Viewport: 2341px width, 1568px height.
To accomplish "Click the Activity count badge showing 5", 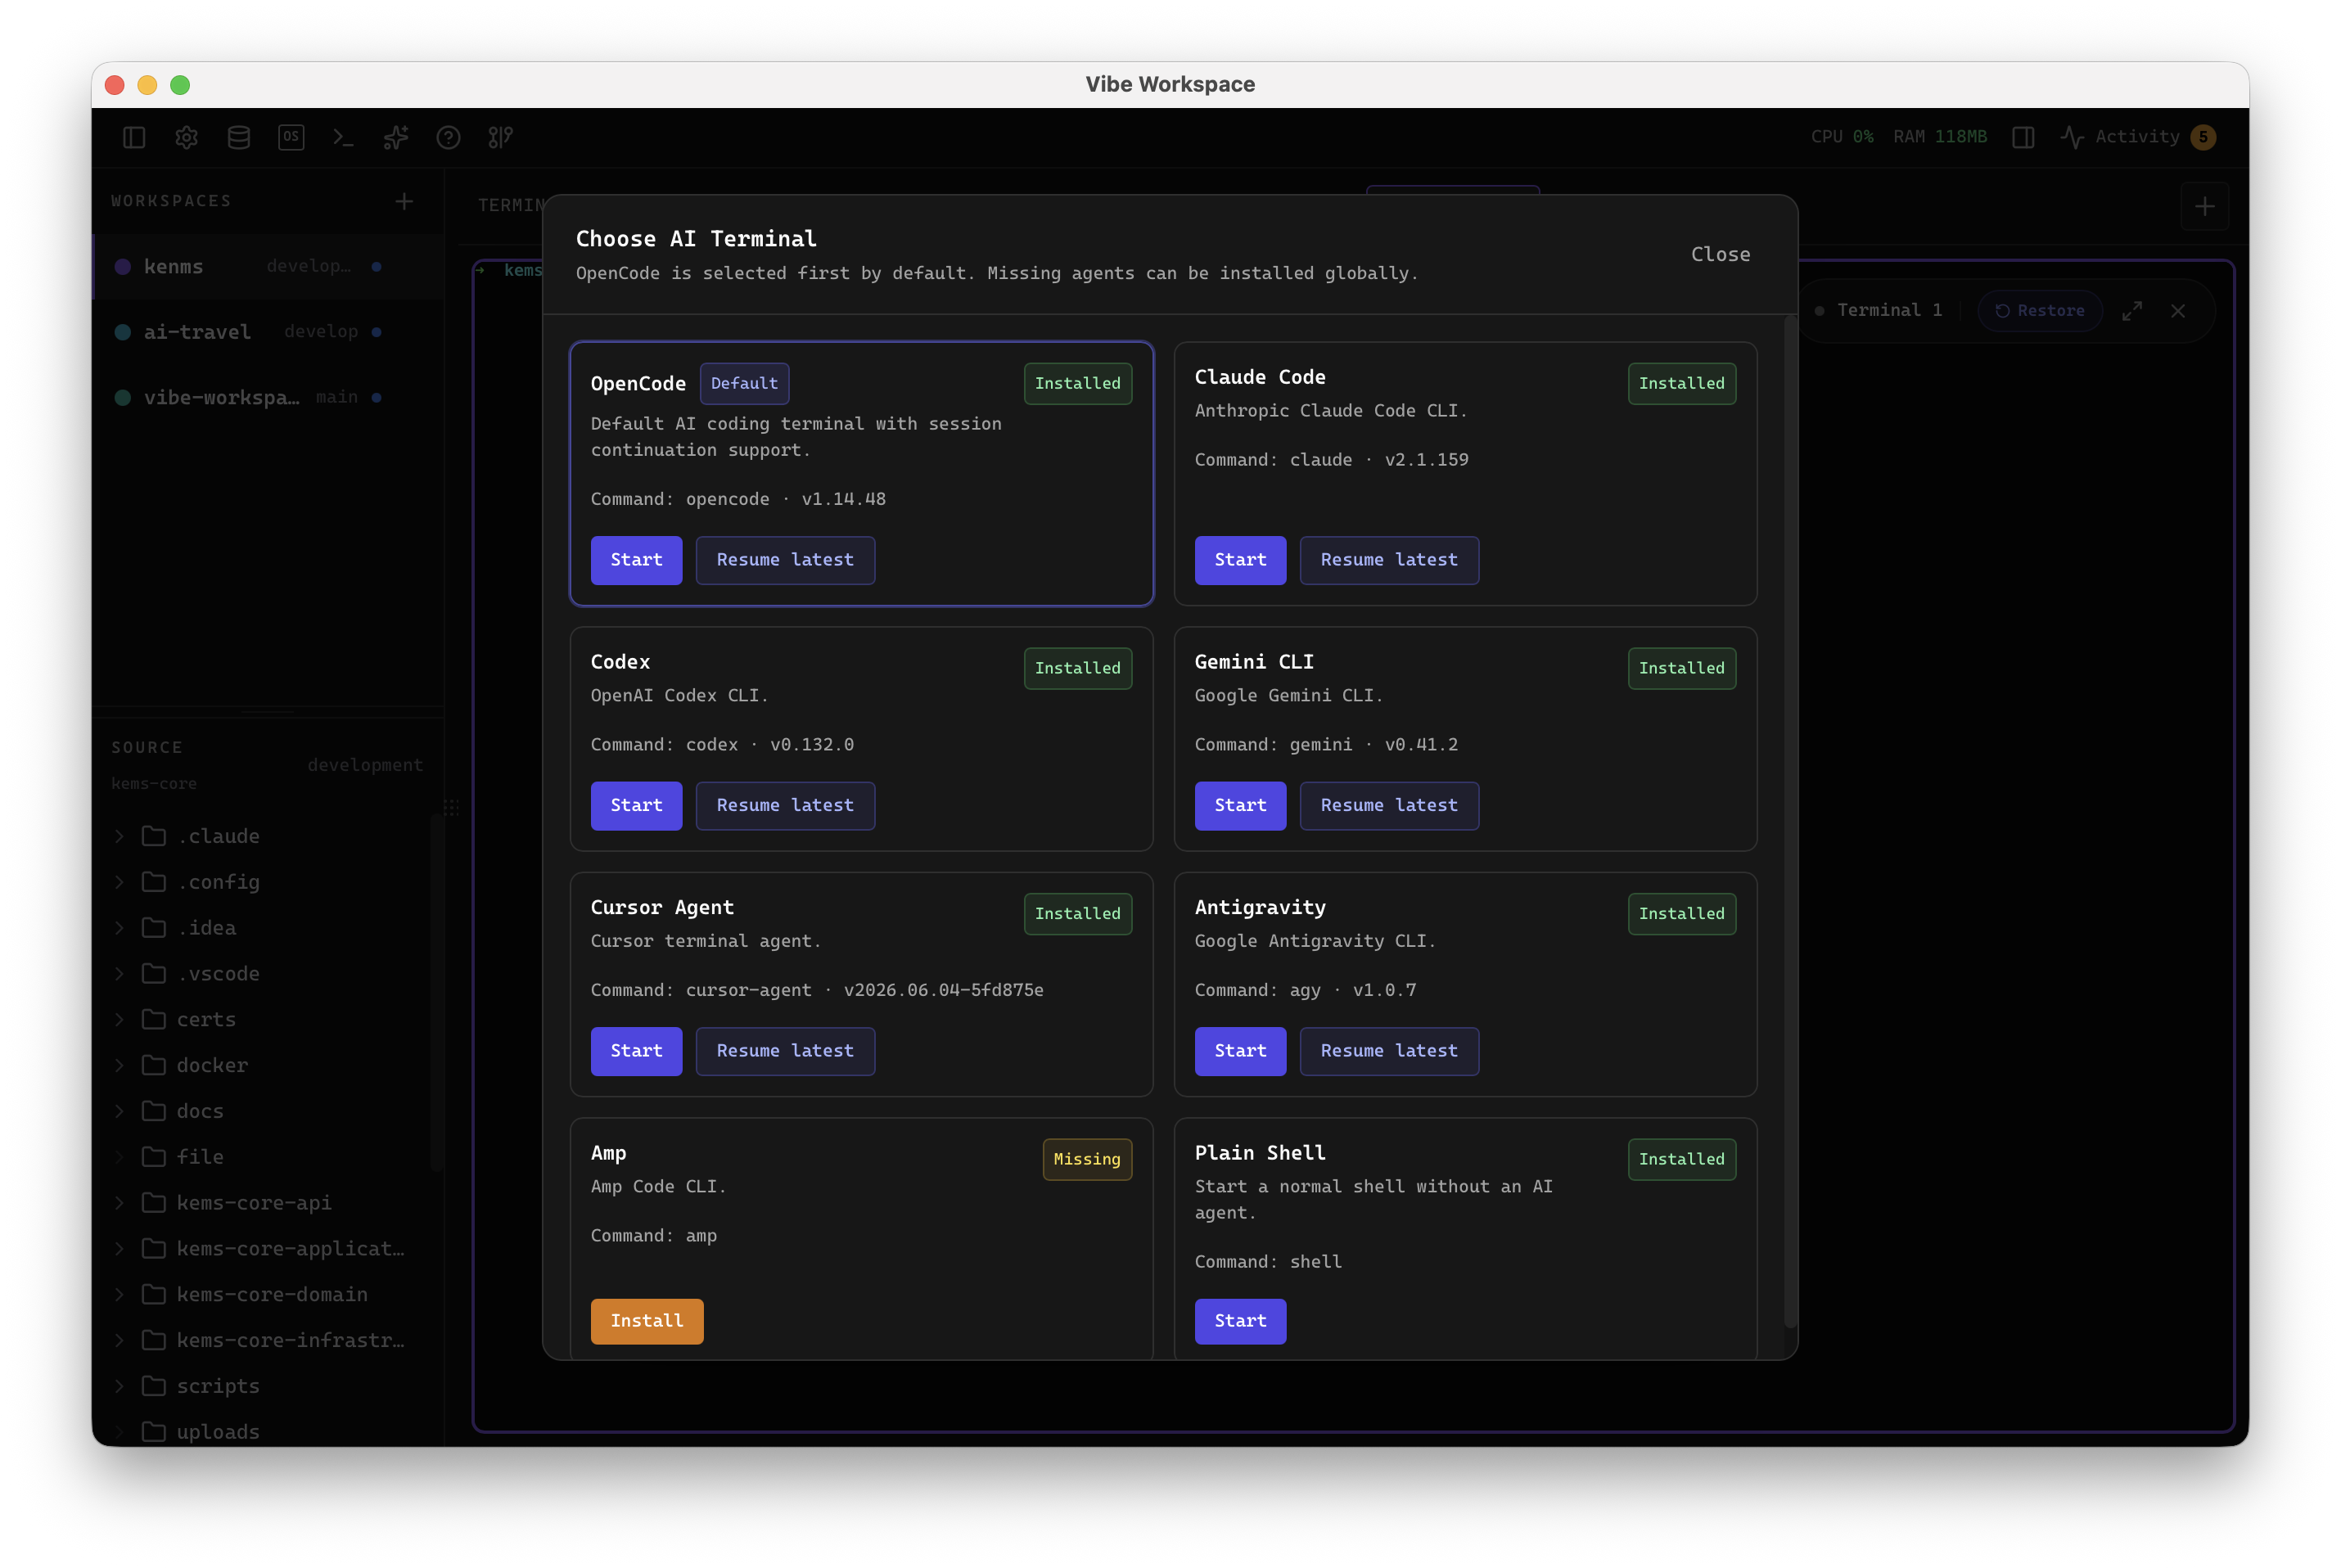I will 2203,137.
